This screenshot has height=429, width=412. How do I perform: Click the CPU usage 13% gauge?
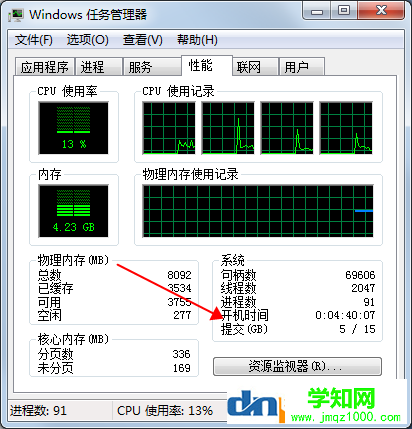pyautogui.click(x=73, y=128)
